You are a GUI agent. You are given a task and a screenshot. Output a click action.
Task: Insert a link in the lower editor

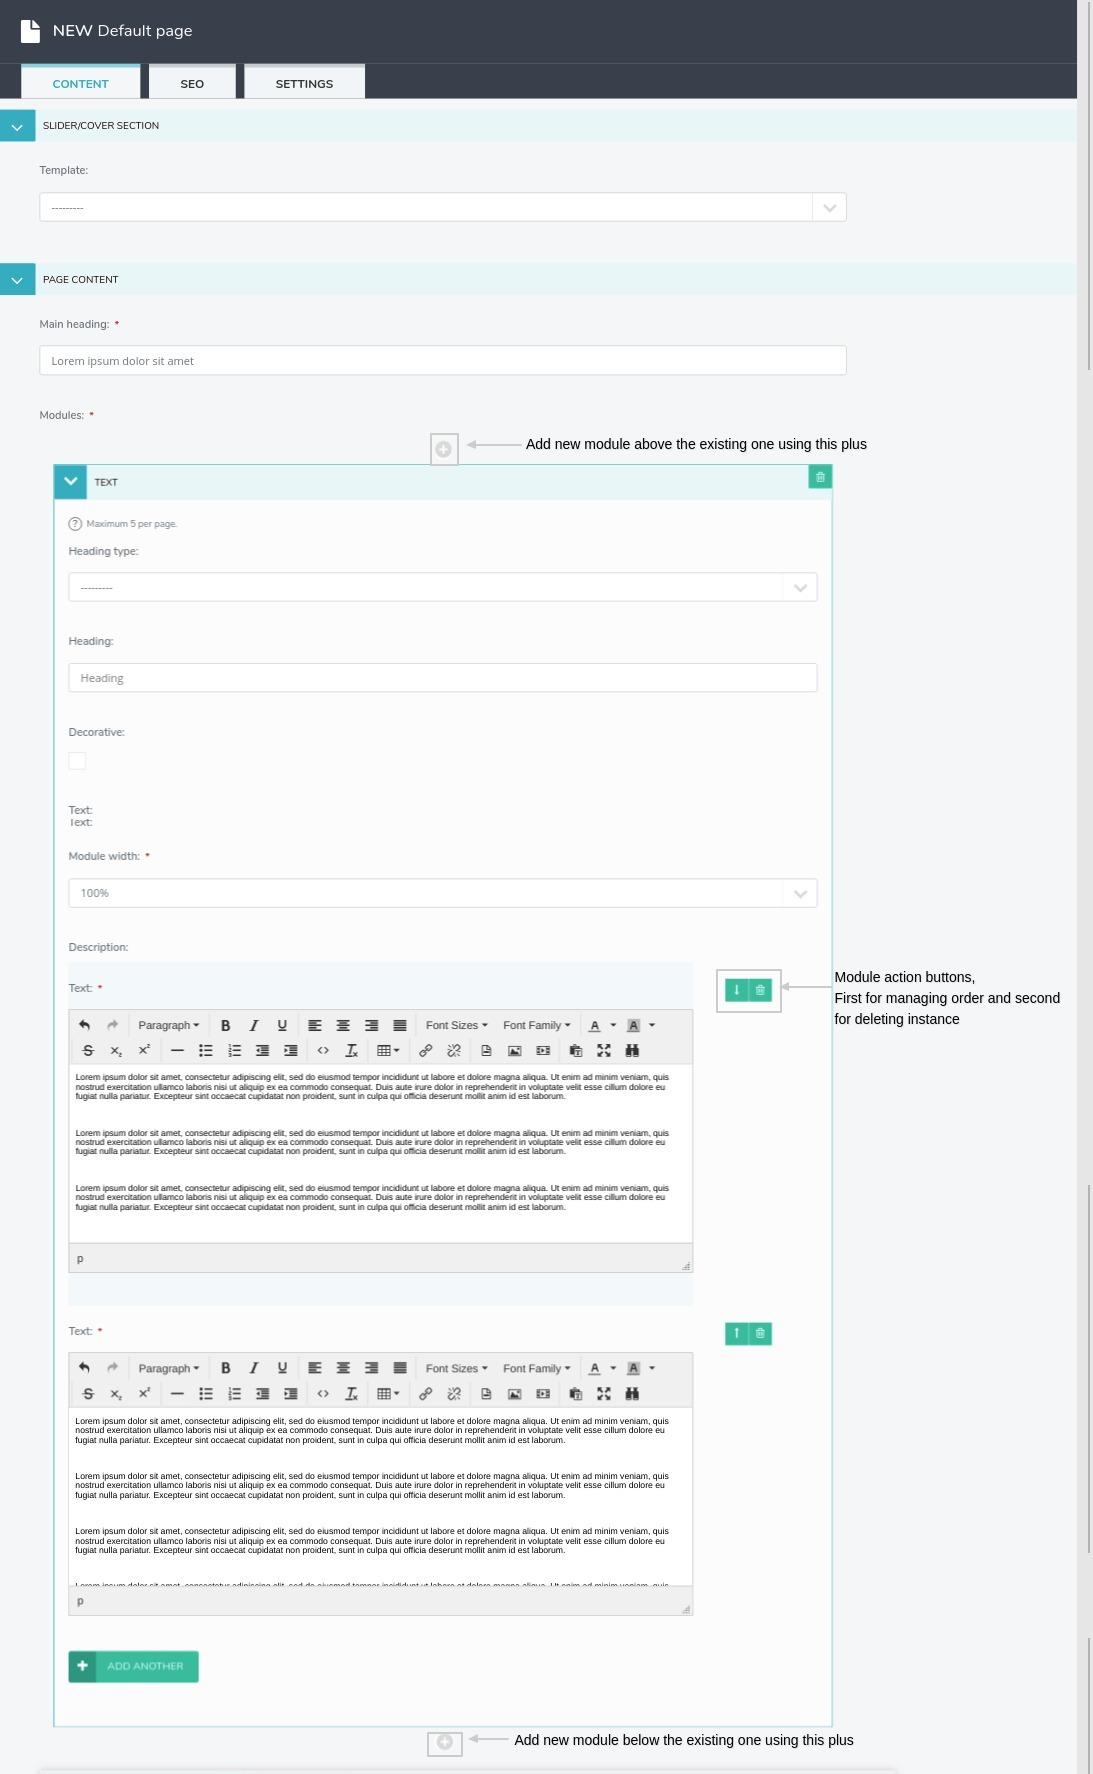pyautogui.click(x=425, y=1393)
